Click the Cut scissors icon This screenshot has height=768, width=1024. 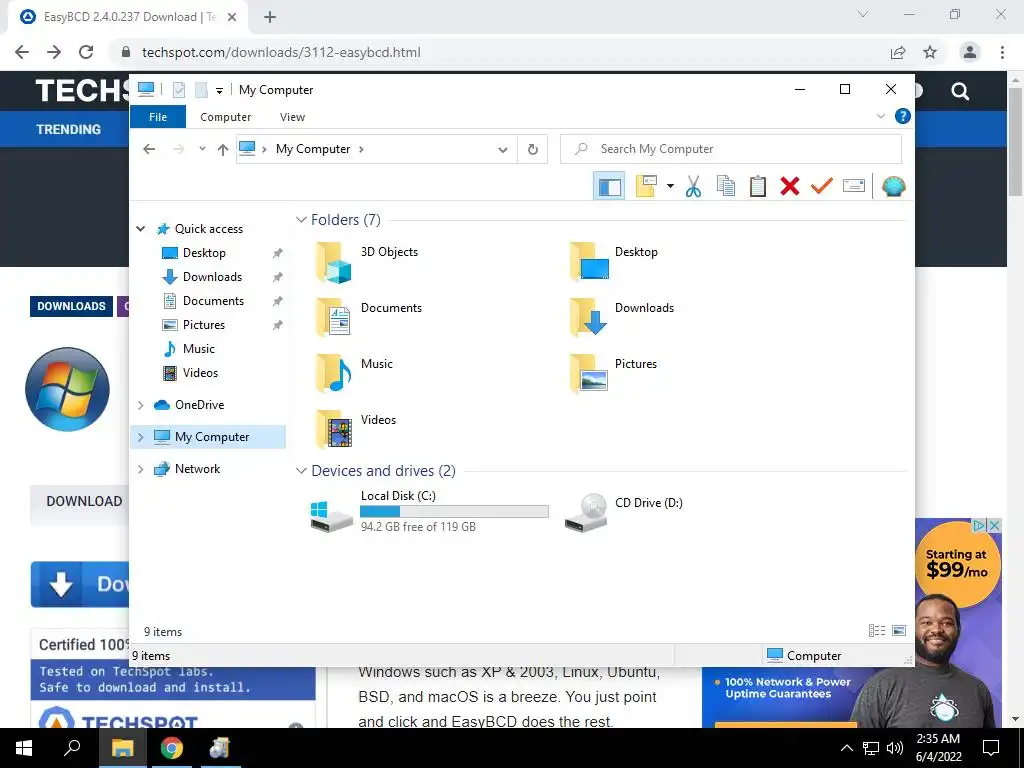[x=693, y=186]
